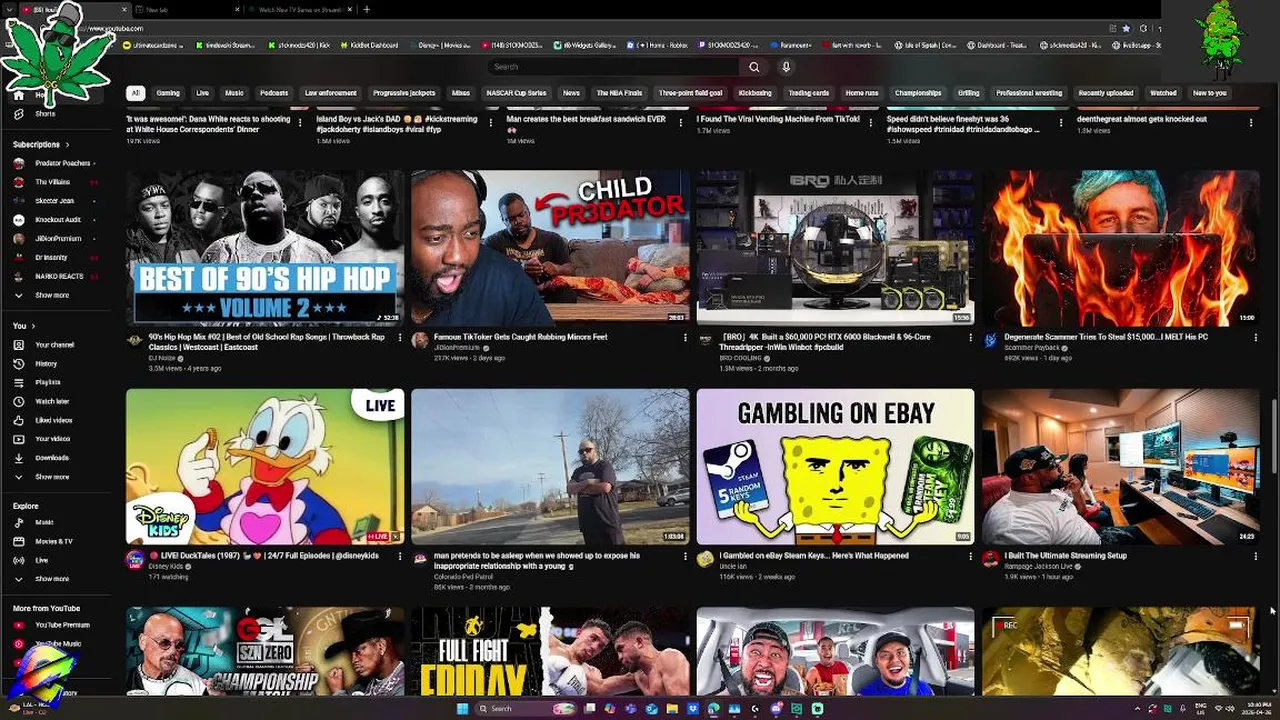Screen dimensions: 1280x720
Task: Select the Professional wrestling filter chip
Action: (1029, 93)
